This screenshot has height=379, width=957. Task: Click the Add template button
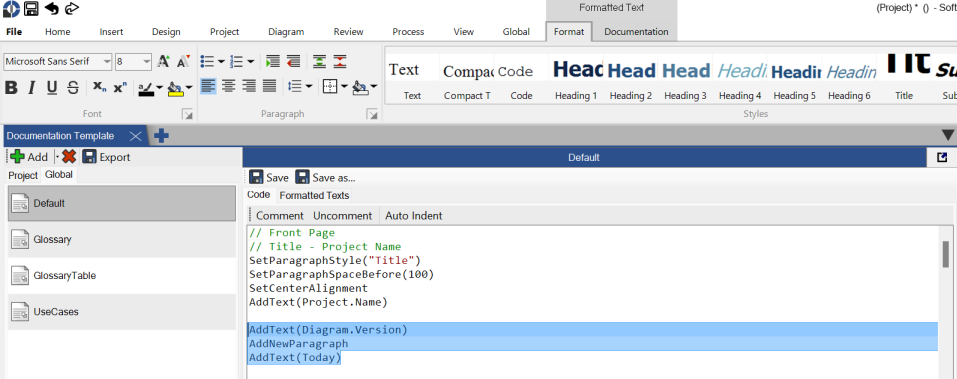click(x=29, y=157)
